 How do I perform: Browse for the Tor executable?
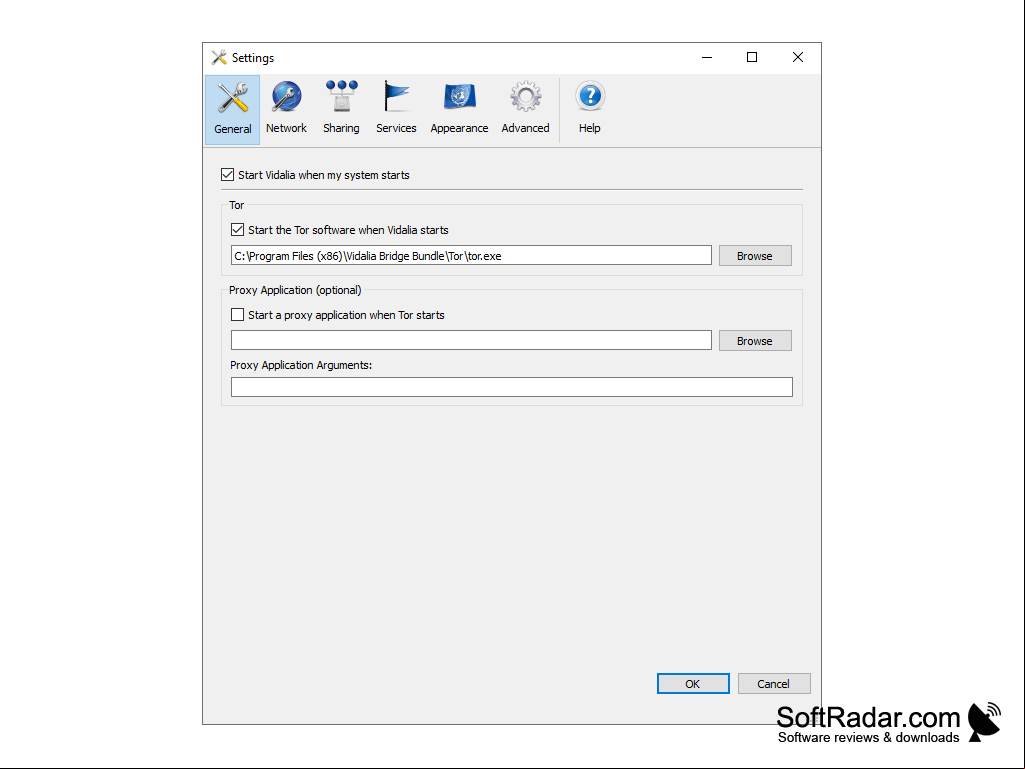coord(755,256)
